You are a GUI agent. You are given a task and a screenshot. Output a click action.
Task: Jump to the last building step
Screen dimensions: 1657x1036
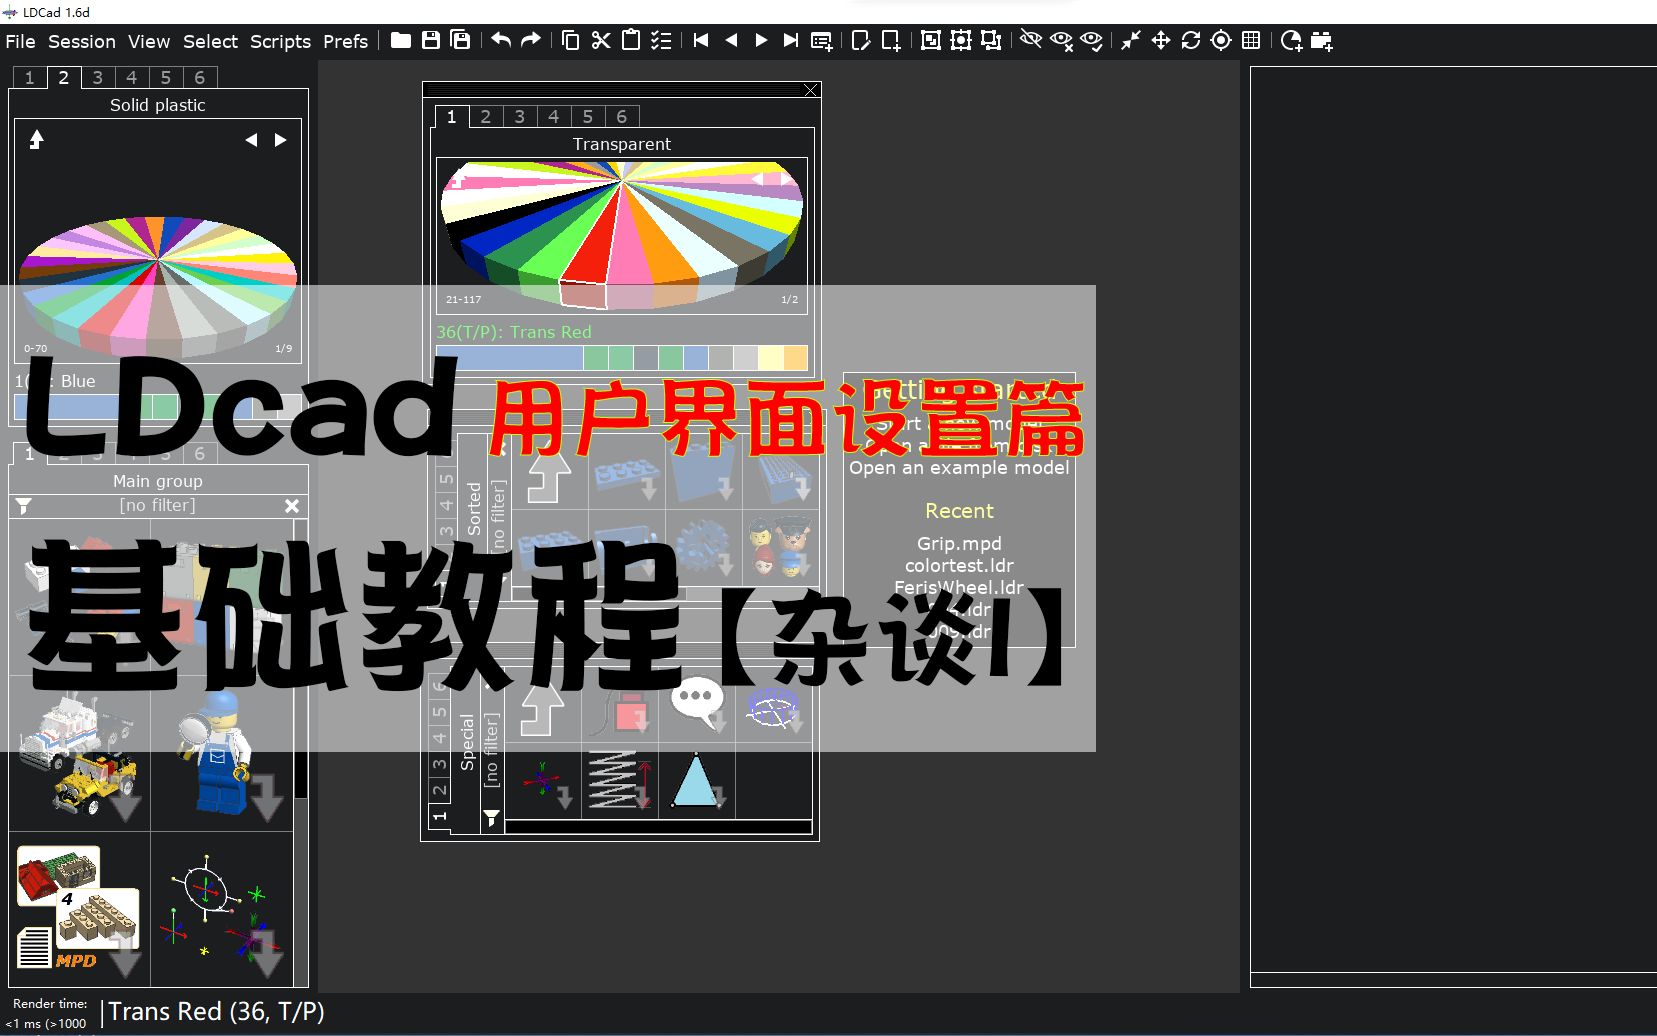tap(791, 40)
